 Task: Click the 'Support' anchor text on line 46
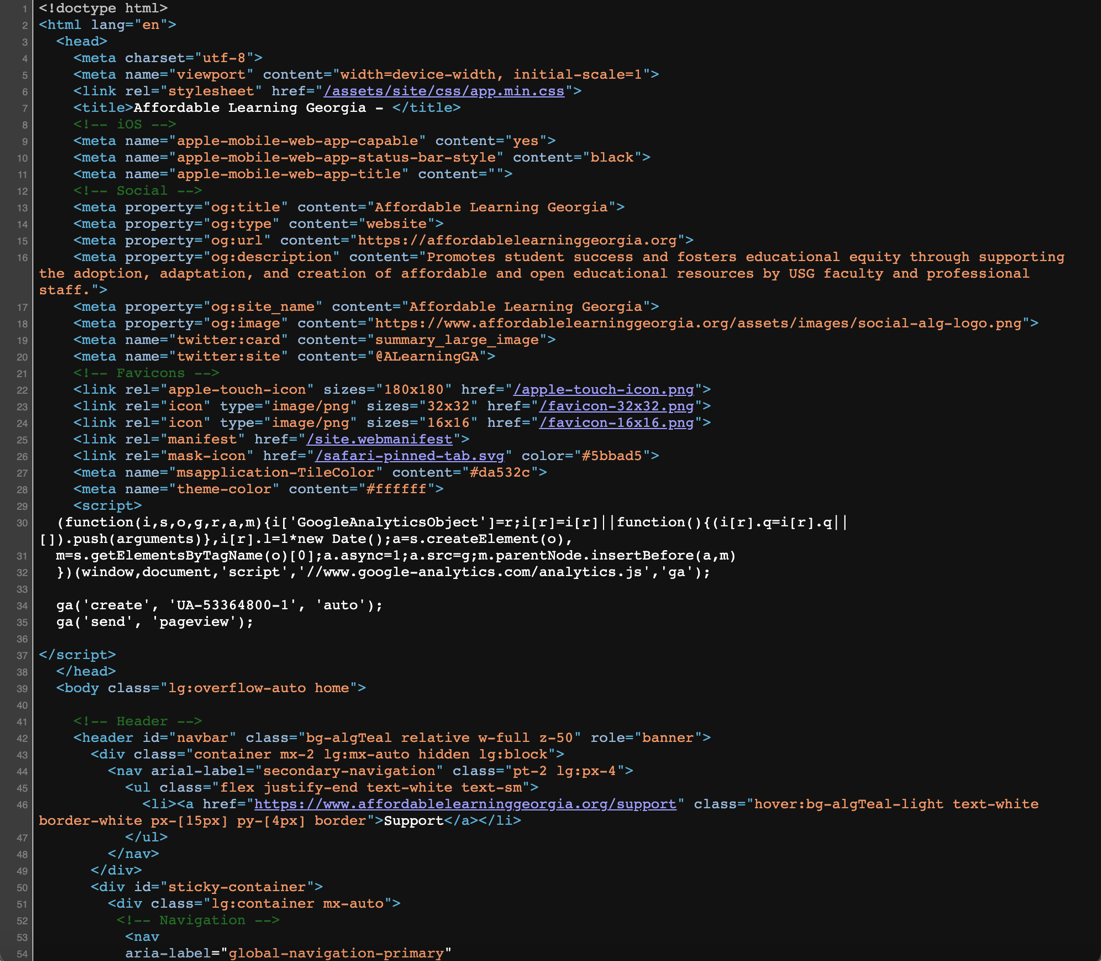coord(413,821)
